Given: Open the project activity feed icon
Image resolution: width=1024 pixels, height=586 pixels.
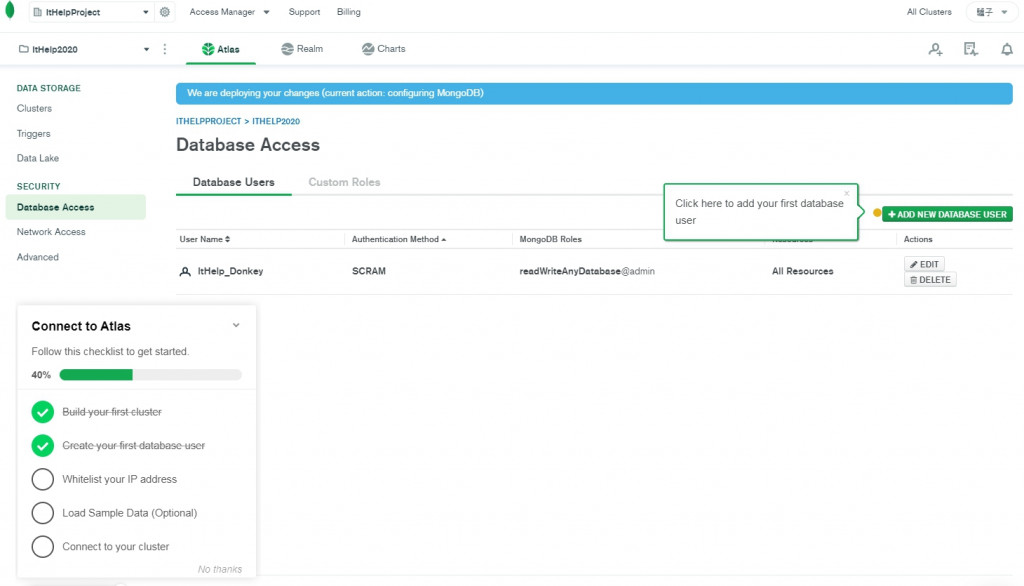Looking at the screenshot, I should click(x=971, y=49).
